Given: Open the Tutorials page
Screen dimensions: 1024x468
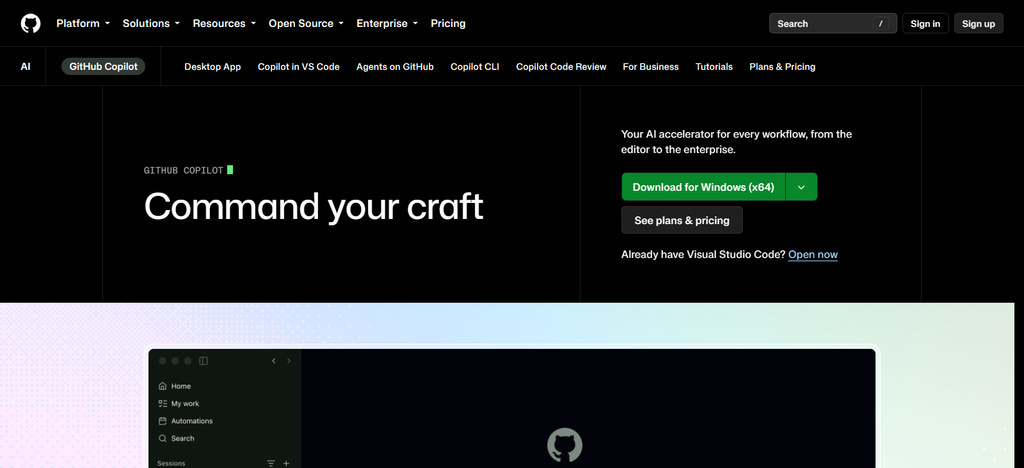Looking at the screenshot, I should (714, 67).
